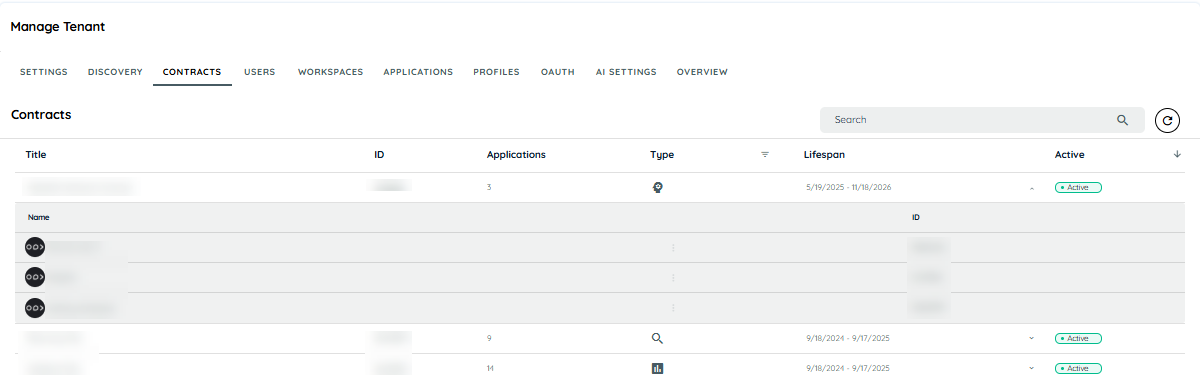Click the ID header in expanded subtable
This screenshot has height=383, width=1200.
click(916, 217)
